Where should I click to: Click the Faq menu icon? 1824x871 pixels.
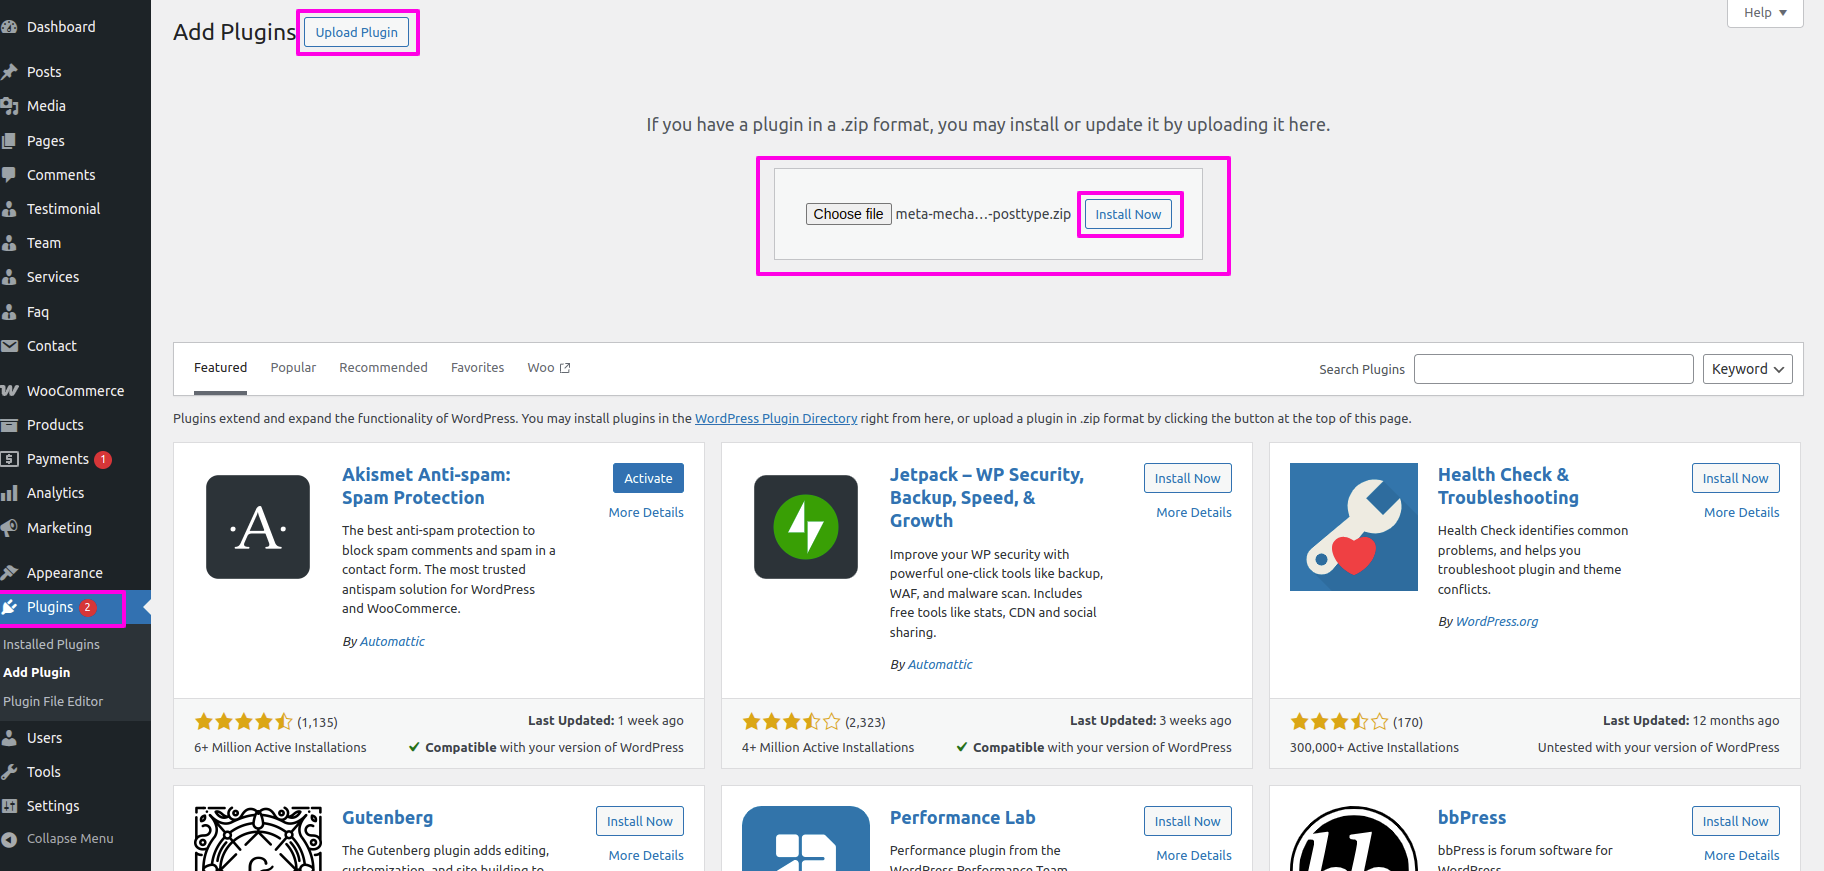[9, 312]
